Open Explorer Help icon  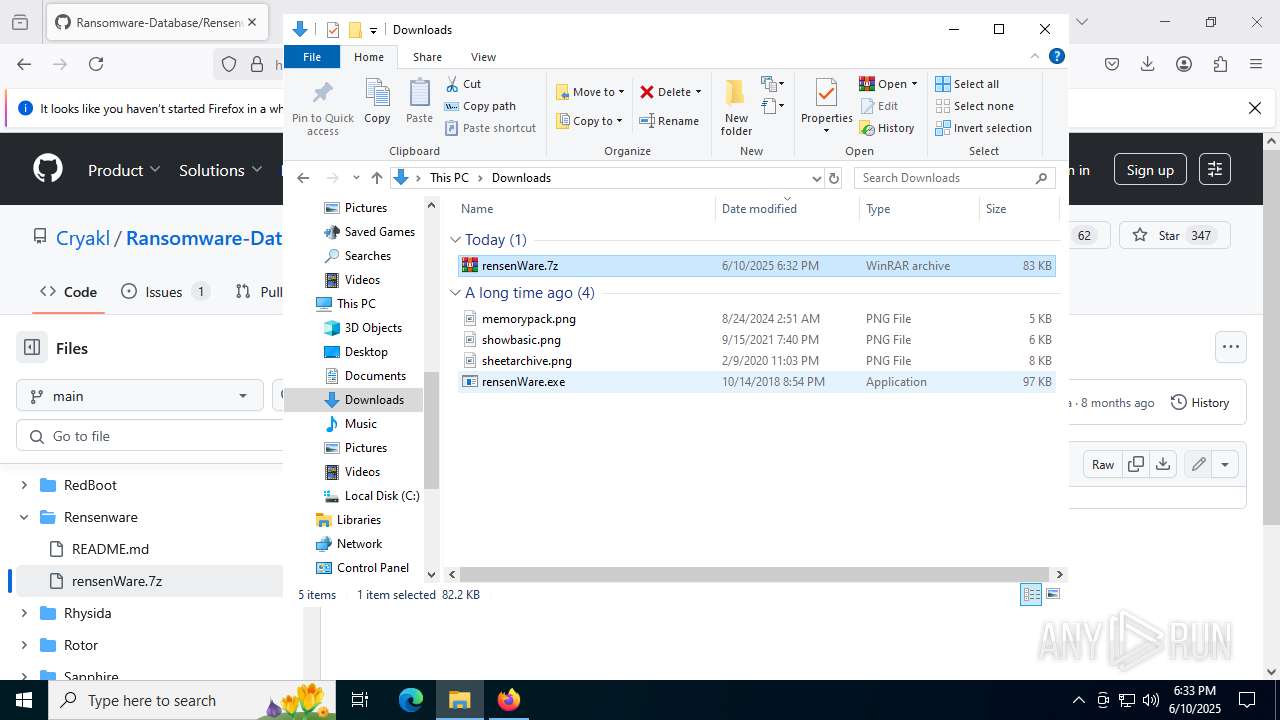[1056, 57]
